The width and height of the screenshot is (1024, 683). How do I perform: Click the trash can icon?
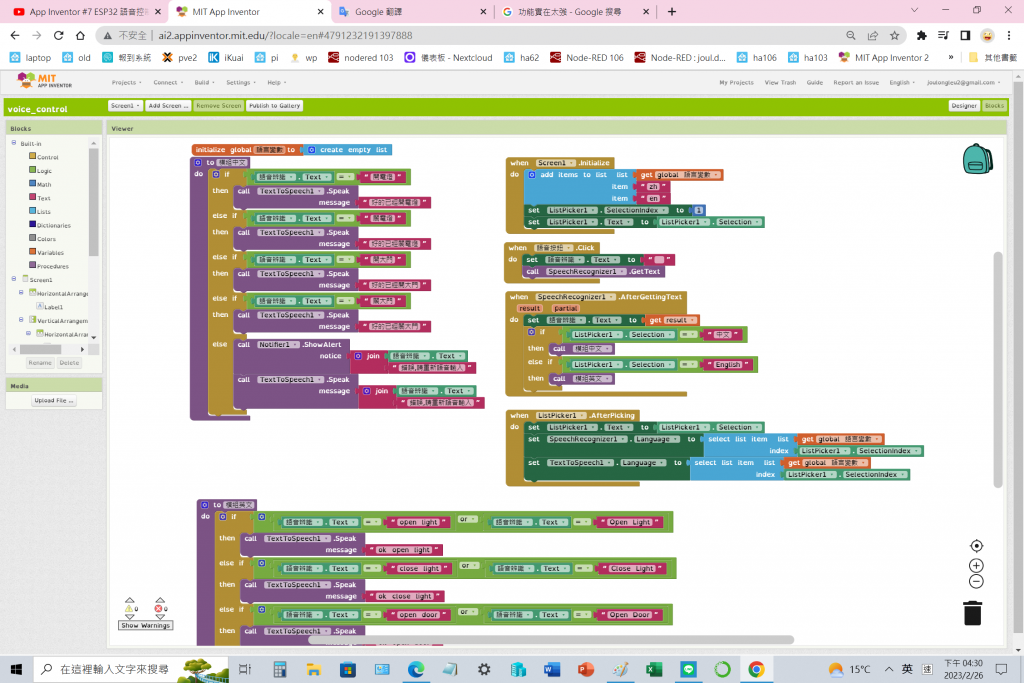(x=972, y=613)
